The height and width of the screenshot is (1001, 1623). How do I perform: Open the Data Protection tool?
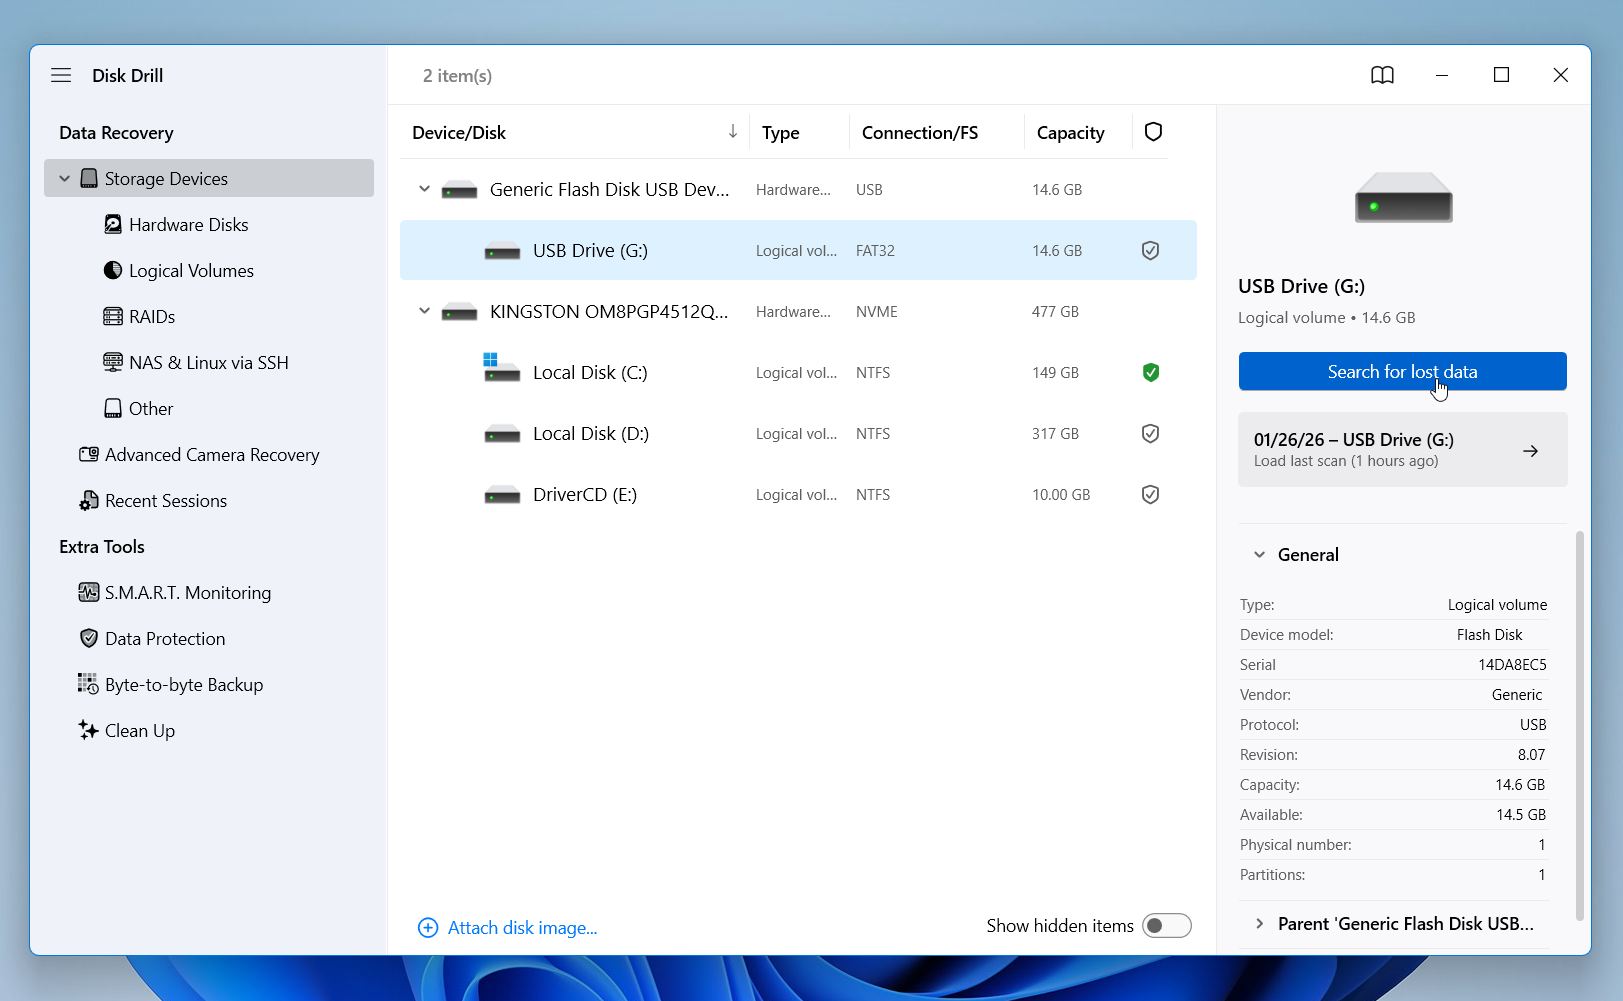click(165, 638)
